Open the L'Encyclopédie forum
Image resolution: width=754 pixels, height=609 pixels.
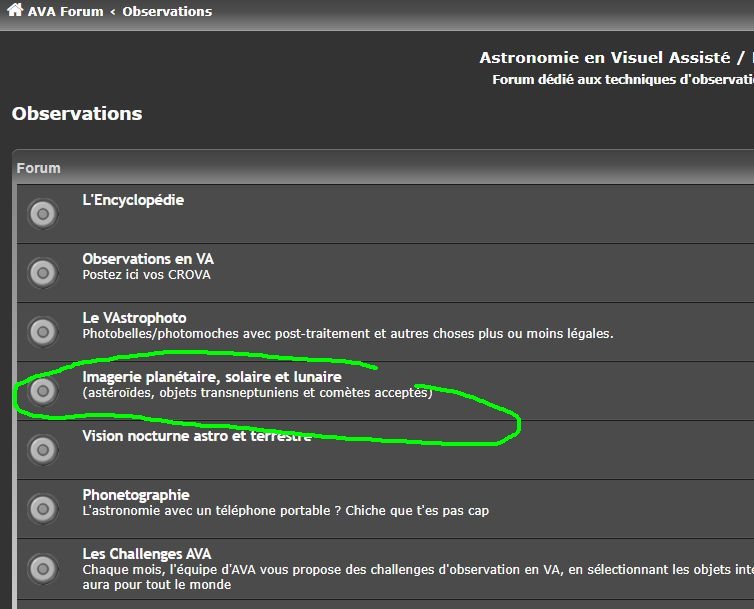pos(133,200)
